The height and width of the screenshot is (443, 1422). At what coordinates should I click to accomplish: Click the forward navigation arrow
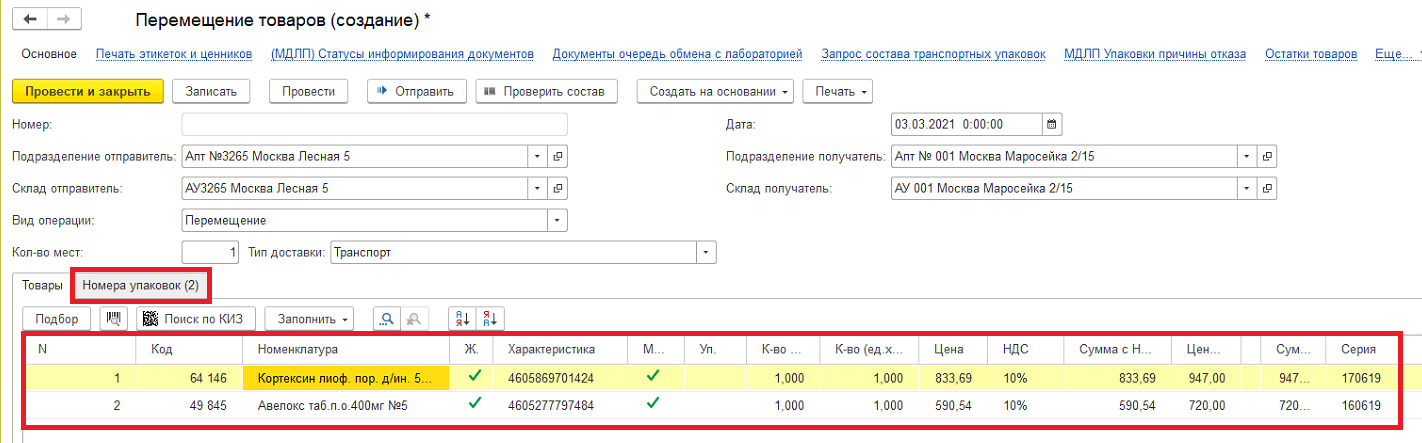(x=63, y=20)
